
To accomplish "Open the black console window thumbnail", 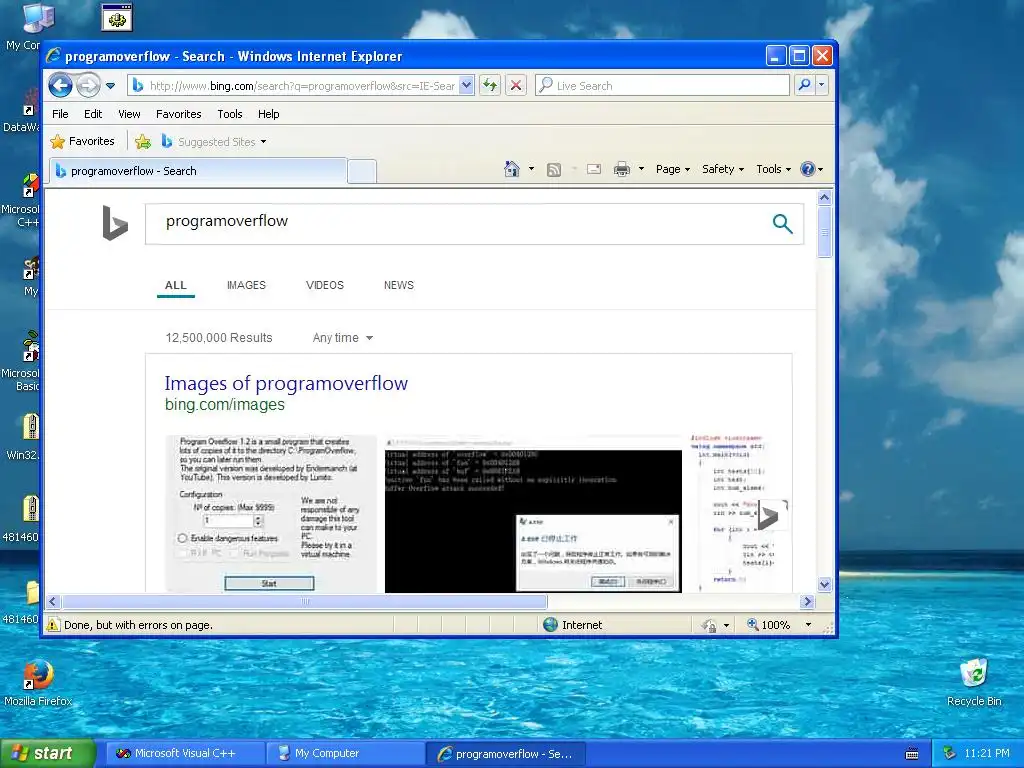I will pos(533,515).
